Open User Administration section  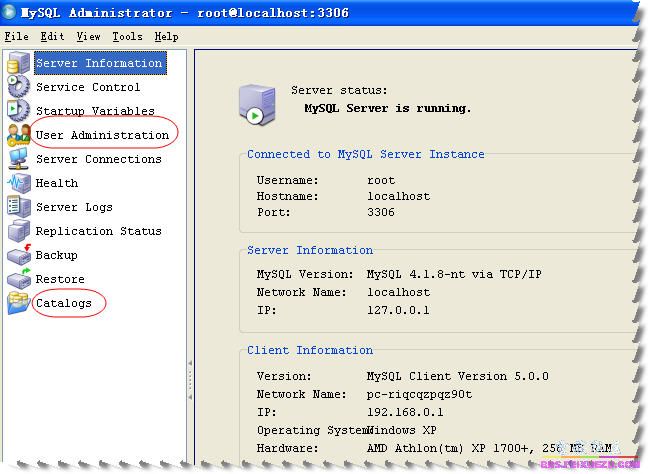(x=102, y=135)
